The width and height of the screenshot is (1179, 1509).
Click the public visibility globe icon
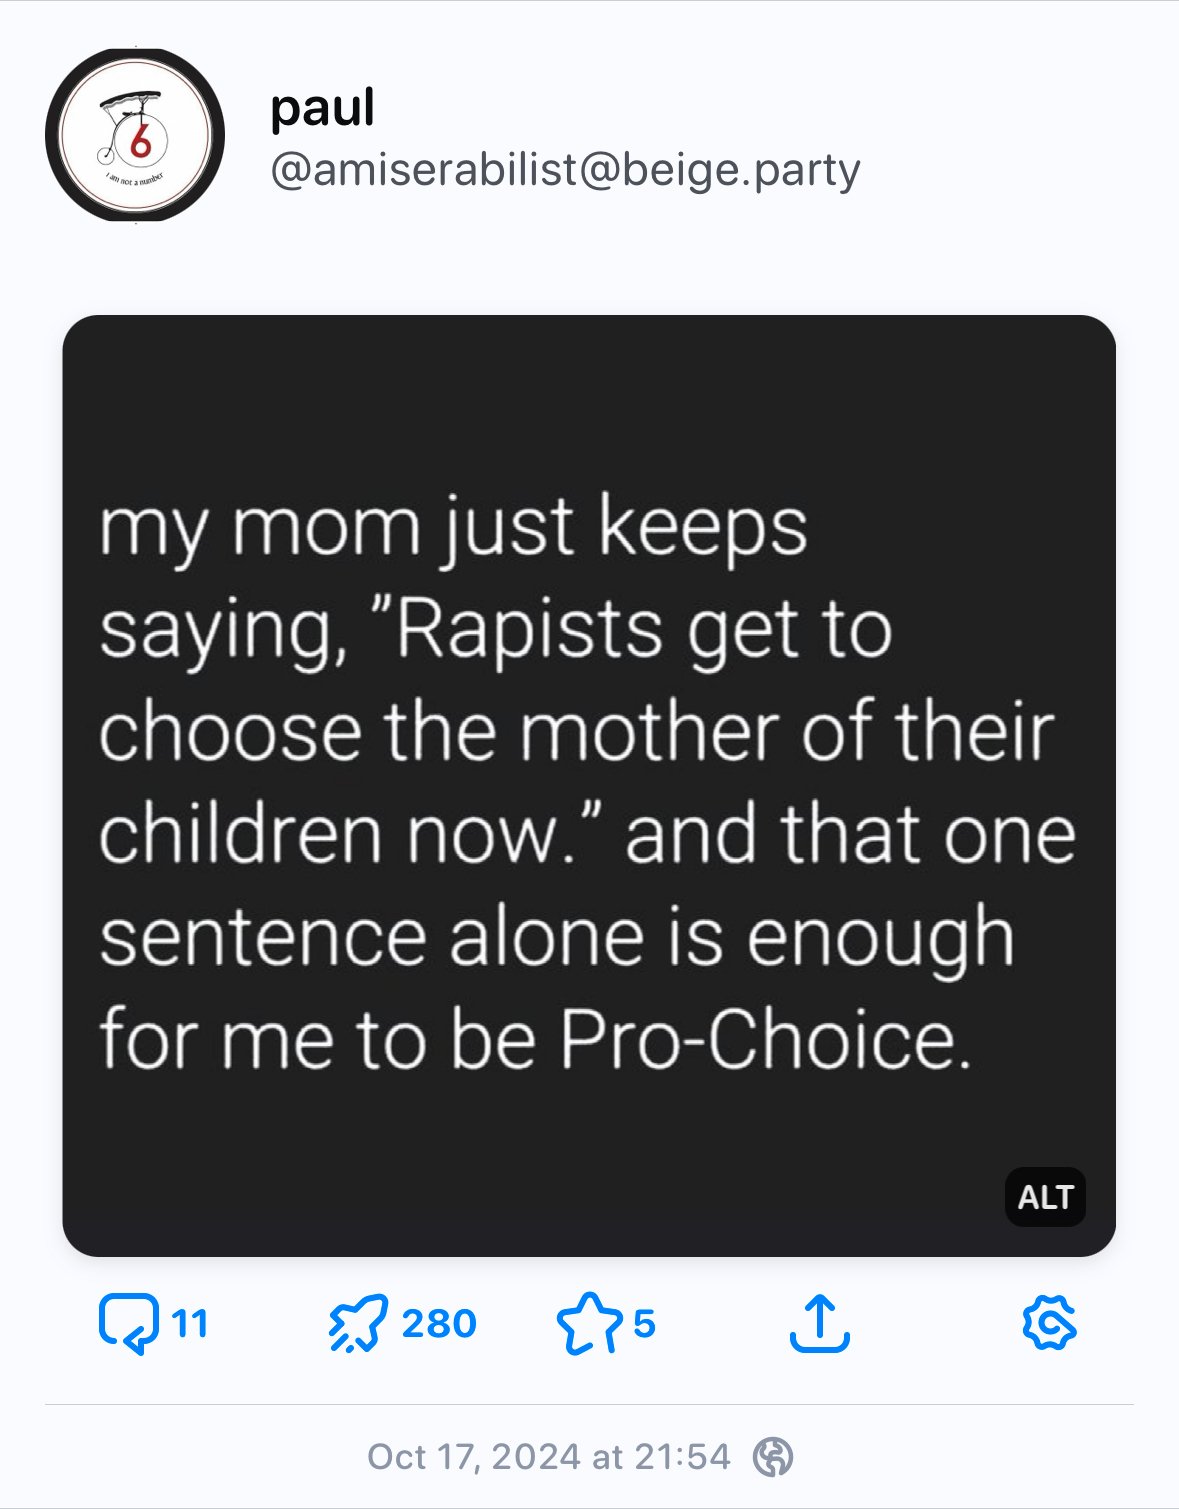pos(773,1457)
